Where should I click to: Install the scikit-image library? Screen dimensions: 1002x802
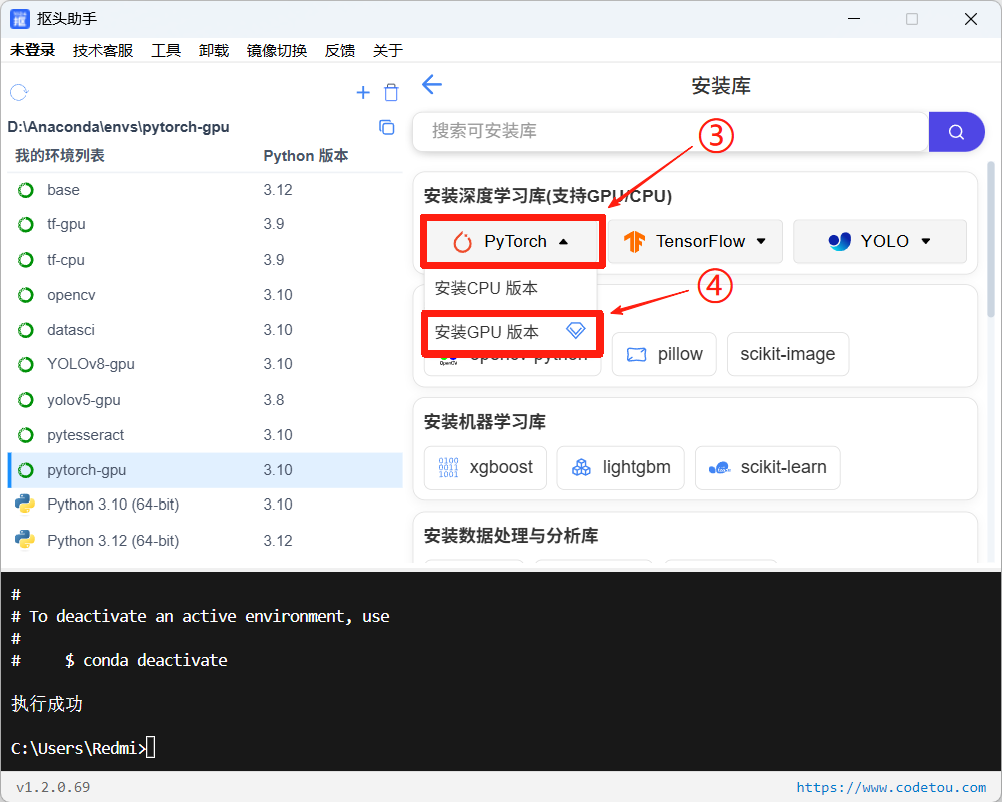[x=788, y=354]
